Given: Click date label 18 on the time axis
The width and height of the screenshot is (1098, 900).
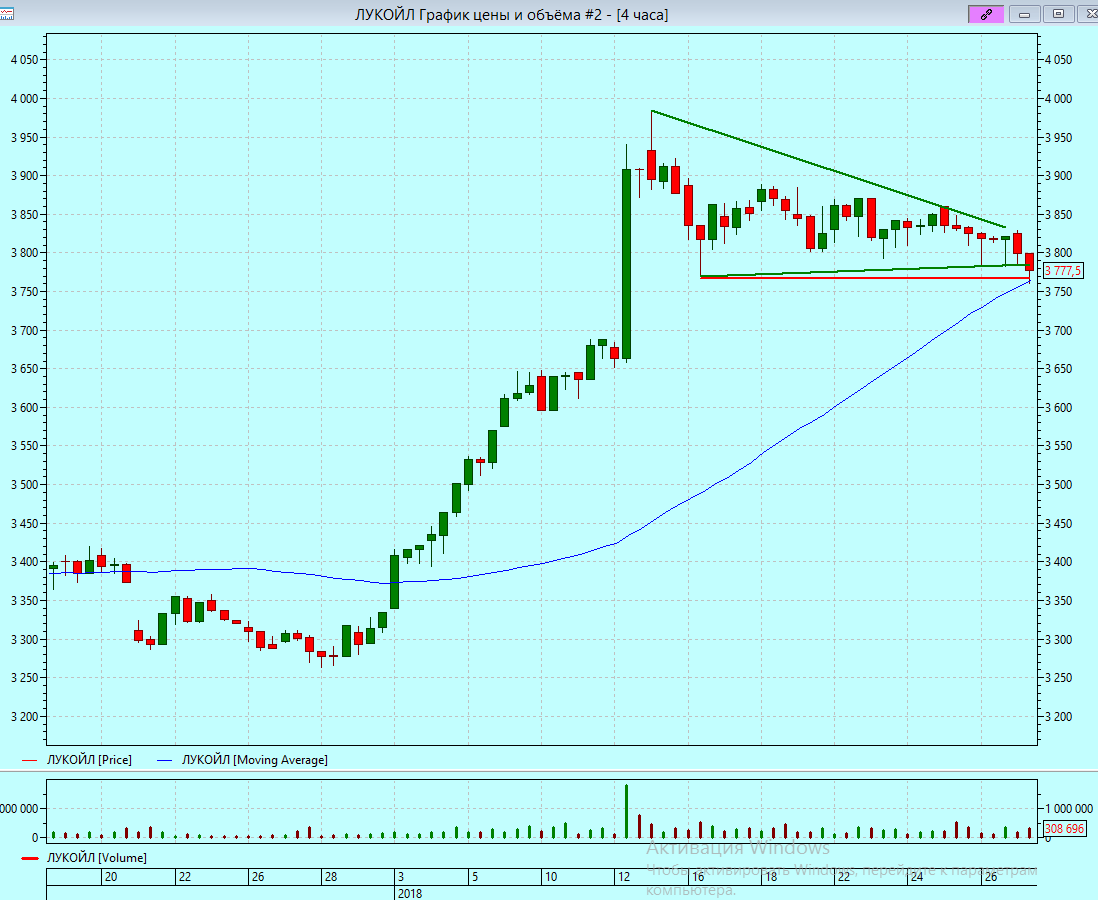Looking at the screenshot, I should click(771, 877).
